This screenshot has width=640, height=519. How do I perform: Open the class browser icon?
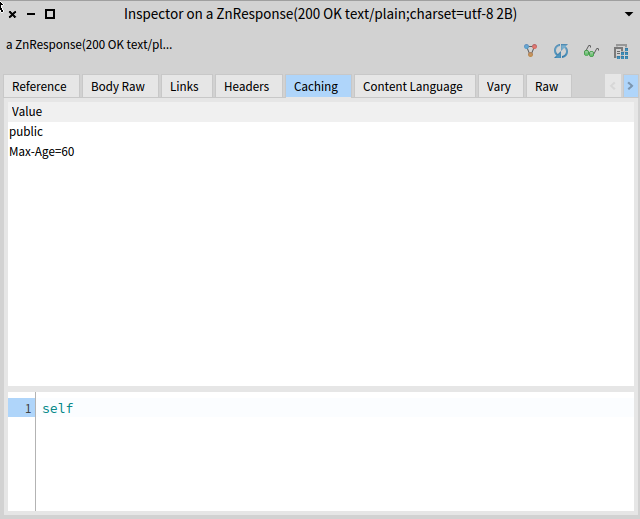(621, 52)
